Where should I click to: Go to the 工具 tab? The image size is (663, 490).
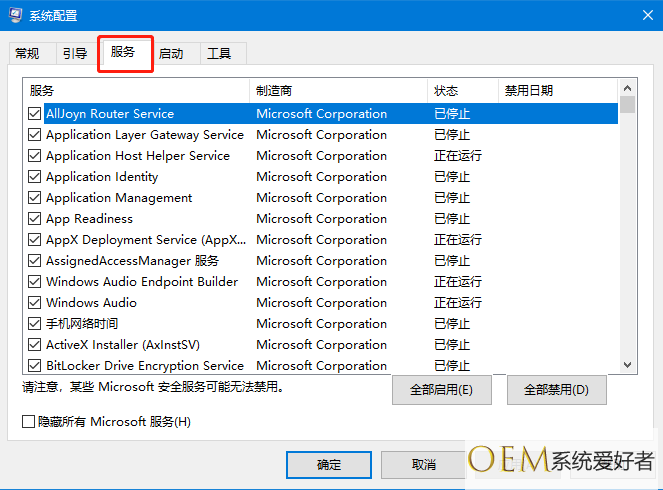click(x=219, y=54)
